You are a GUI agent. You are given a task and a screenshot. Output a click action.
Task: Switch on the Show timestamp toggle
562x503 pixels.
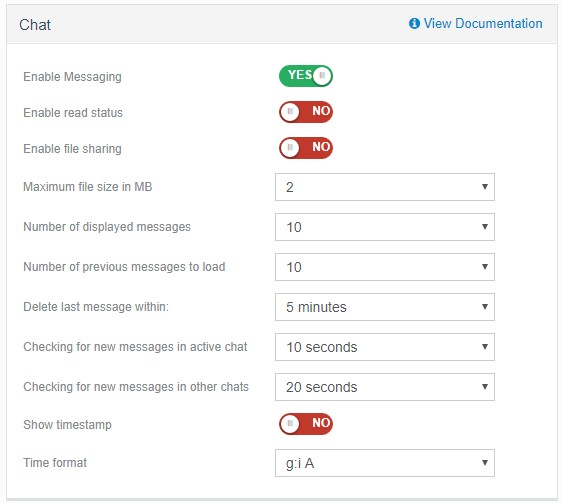(306, 424)
